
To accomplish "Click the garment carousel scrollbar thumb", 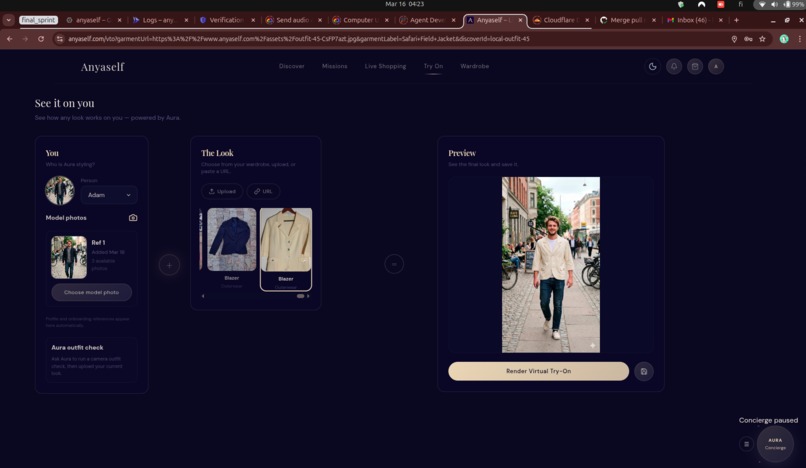I will coord(300,296).
